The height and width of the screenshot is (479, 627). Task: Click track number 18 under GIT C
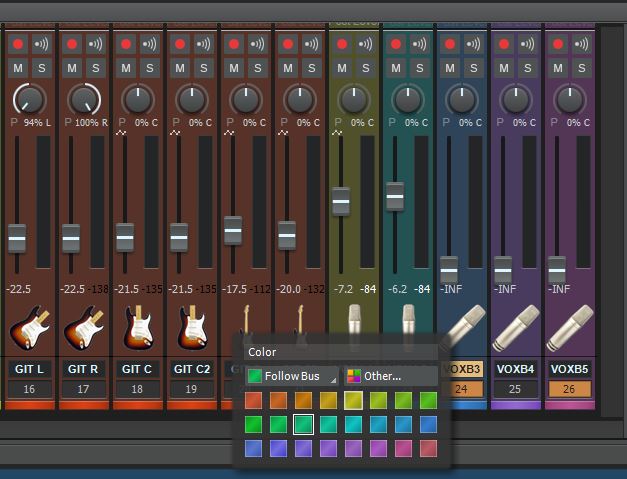click(137, 389)
